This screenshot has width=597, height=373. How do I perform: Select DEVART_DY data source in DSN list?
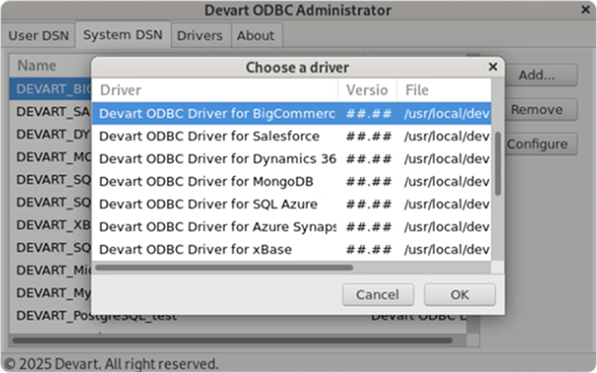pos(50,134)
